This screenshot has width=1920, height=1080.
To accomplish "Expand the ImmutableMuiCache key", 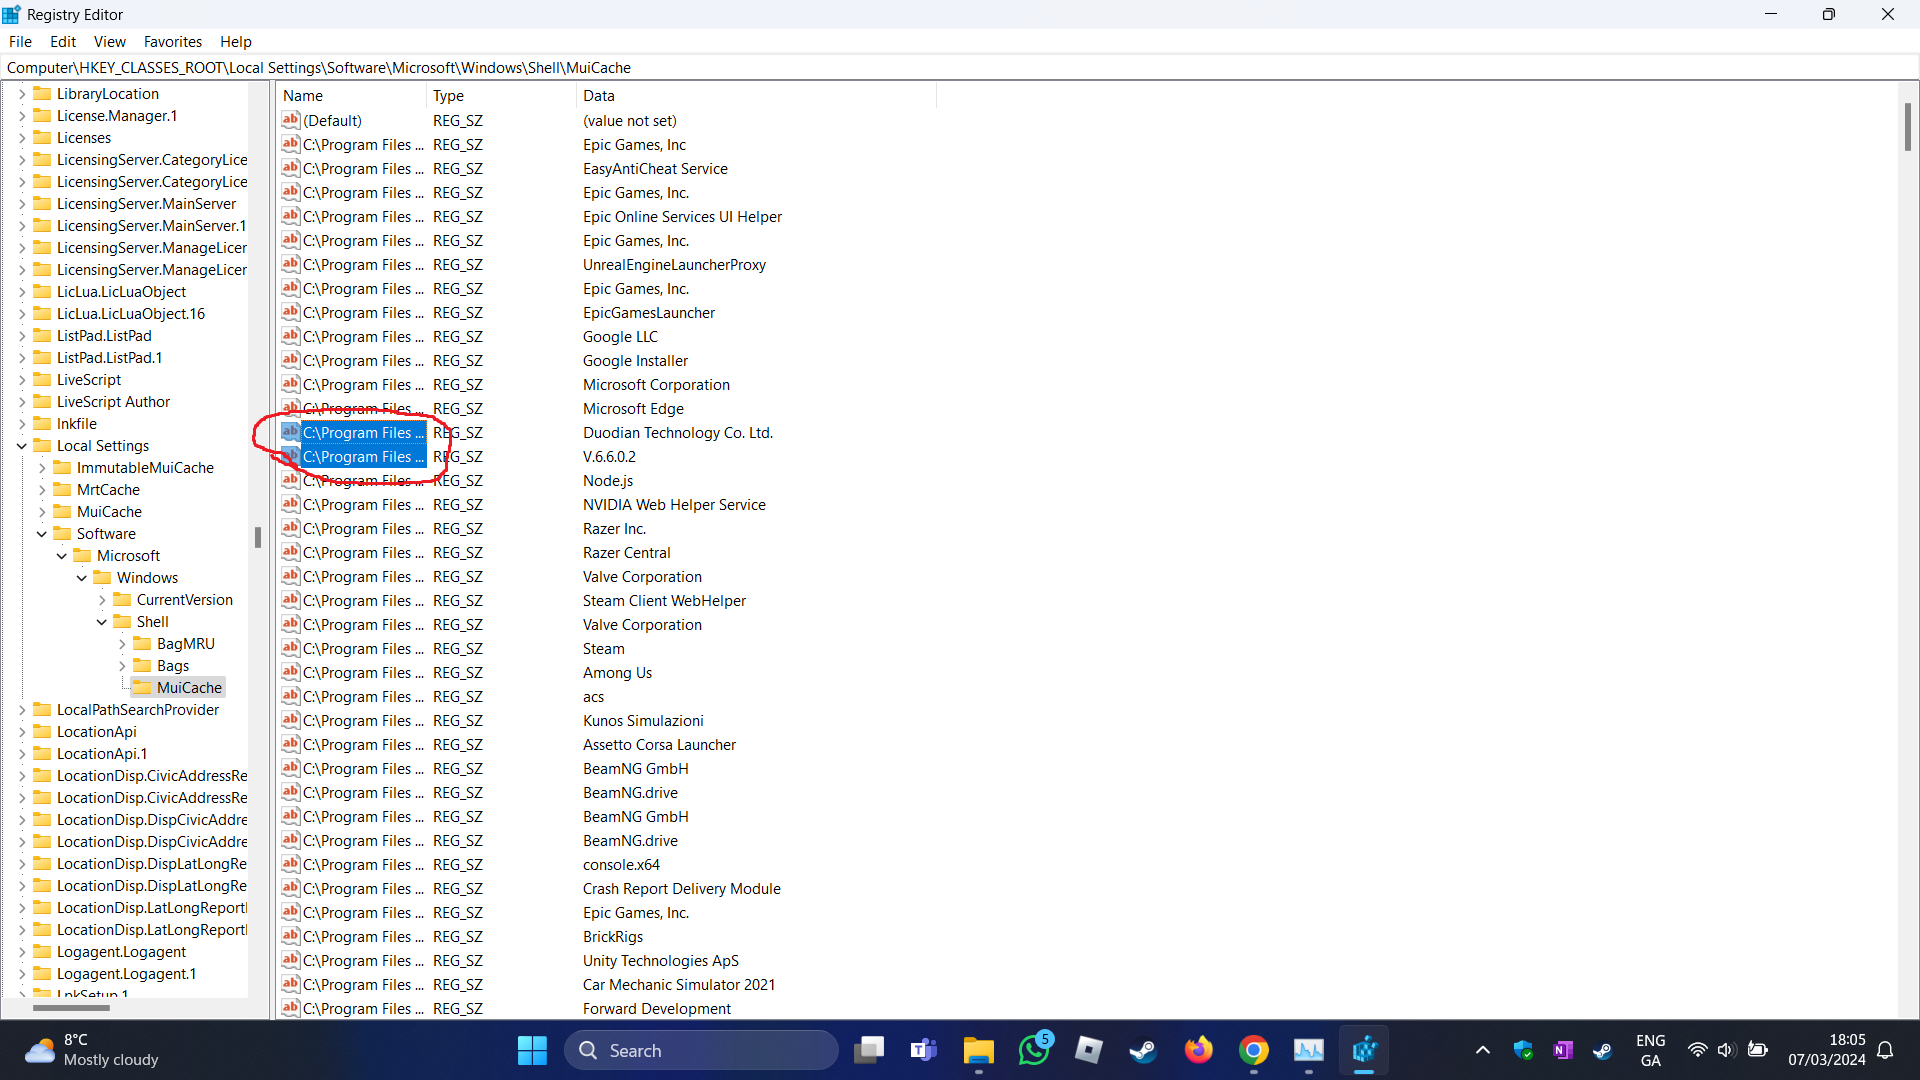I will [42, 468].
